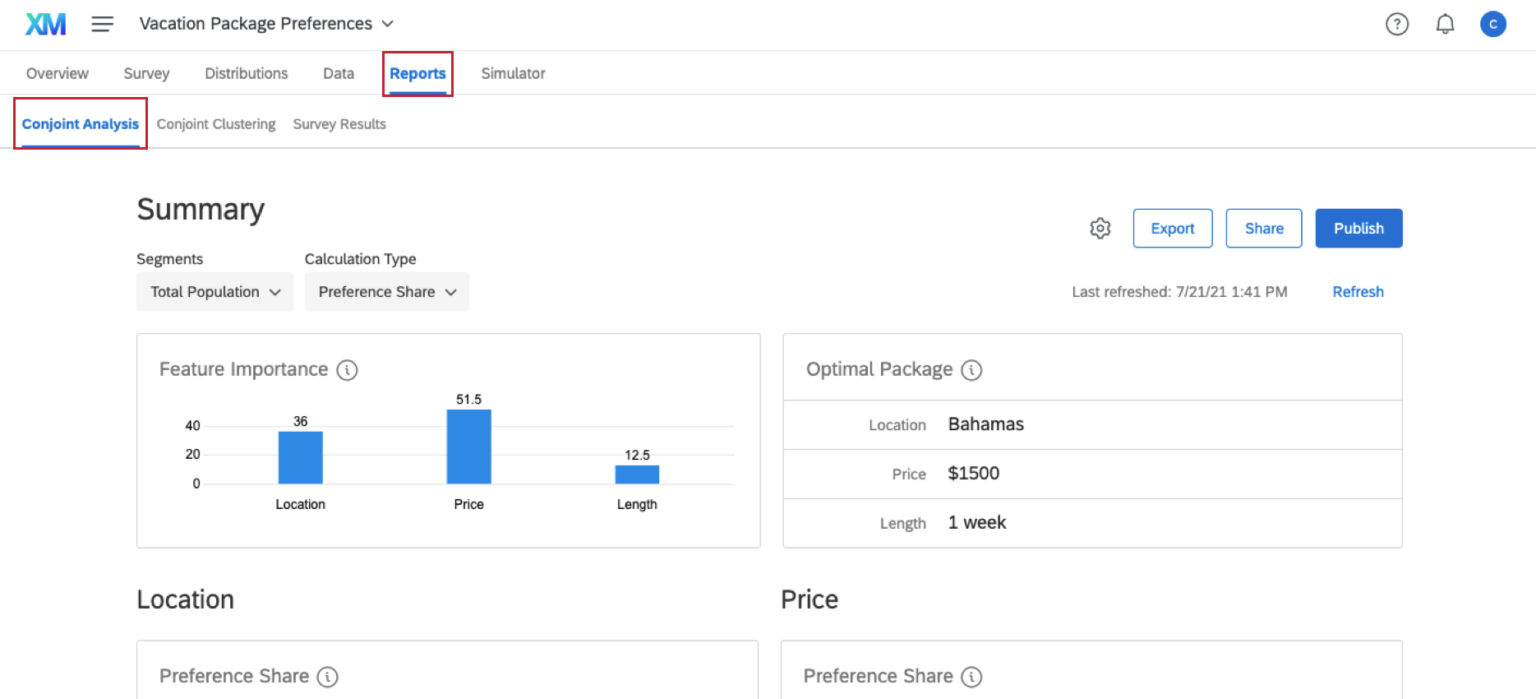Viewport: 1536px width, 699px height.
Task: Click the Feature Importance info icon
Action: point(347,369)
